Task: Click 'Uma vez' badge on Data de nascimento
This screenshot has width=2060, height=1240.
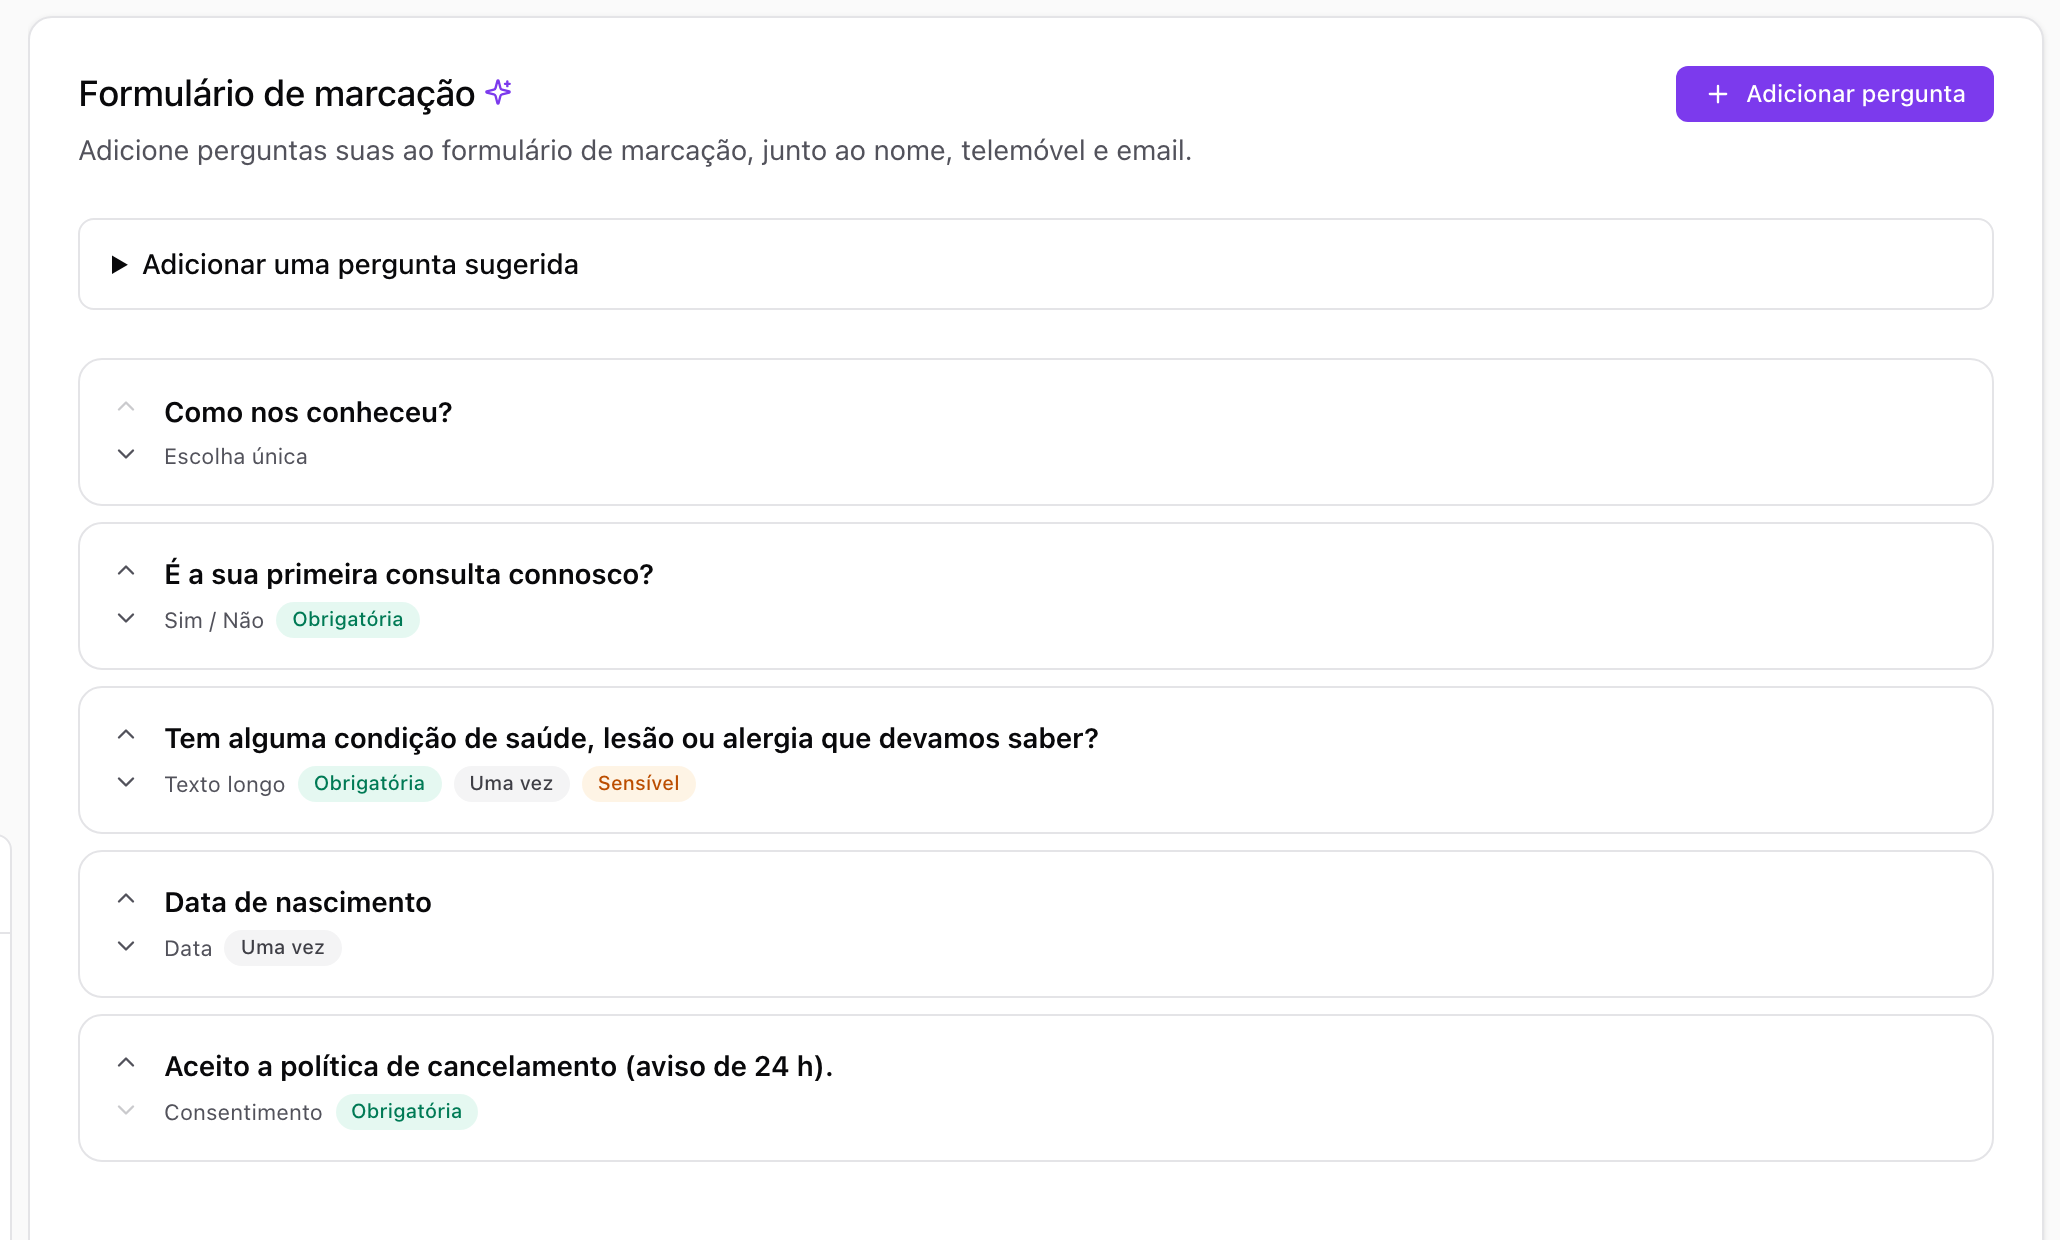Action: click(283, 948)
